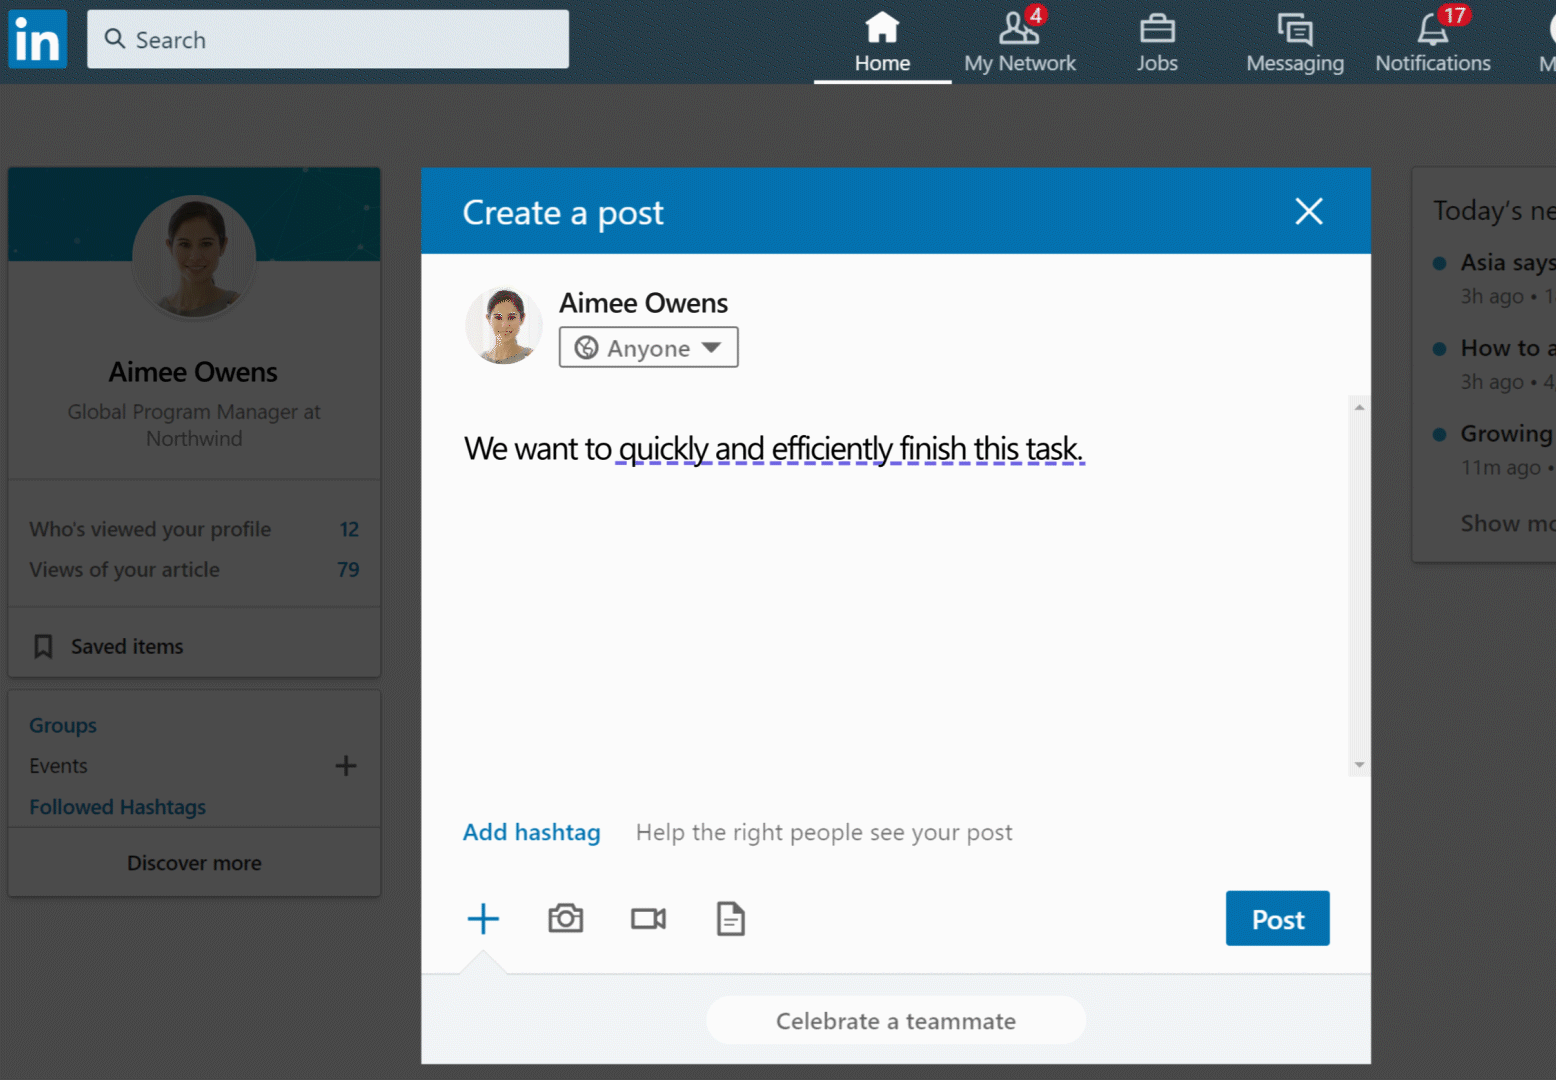Expand the Anyone visibility dropdown
1556x1080 pixels.
click(x=648, y=348)
